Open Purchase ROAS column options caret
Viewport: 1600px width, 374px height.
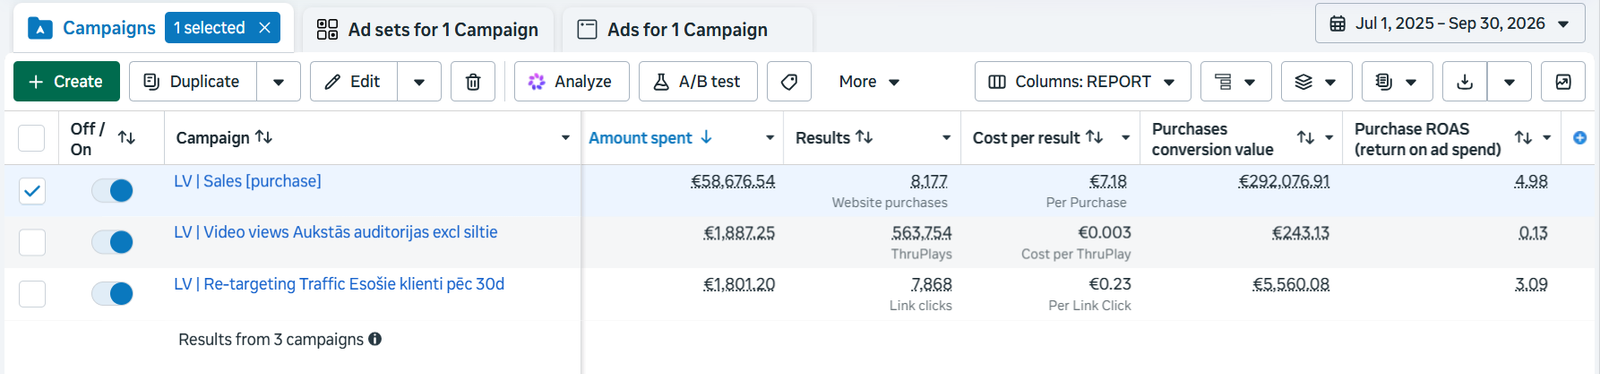point(1547,138)
